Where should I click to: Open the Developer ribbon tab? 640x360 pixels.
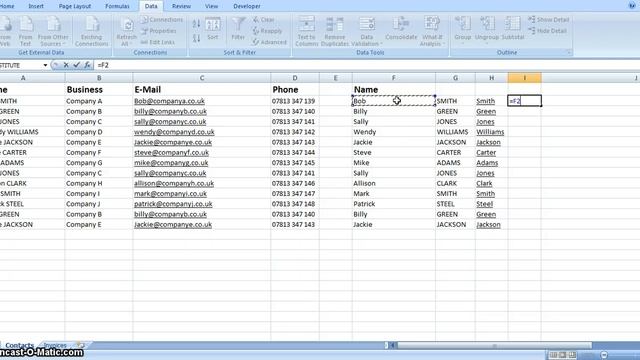click(247, 6)
